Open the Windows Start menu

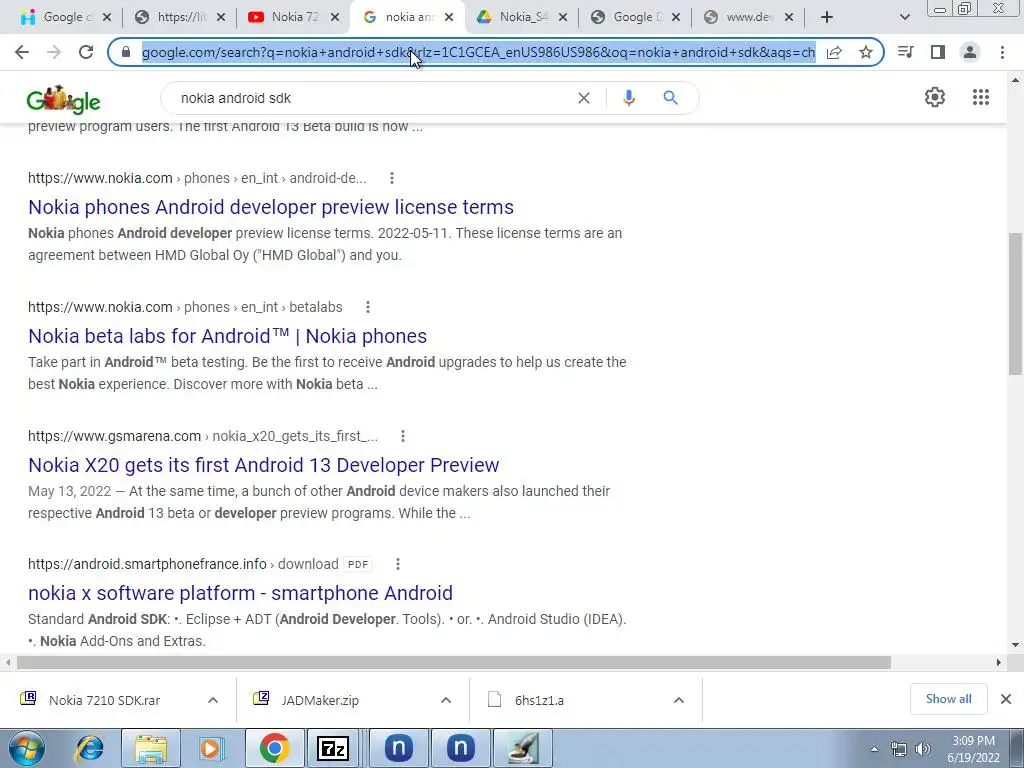coord(26,748)
